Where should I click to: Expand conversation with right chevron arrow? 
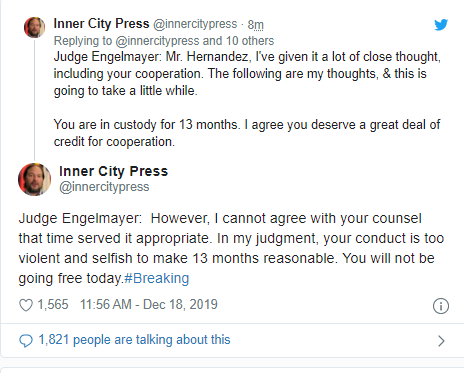[441, 341]
